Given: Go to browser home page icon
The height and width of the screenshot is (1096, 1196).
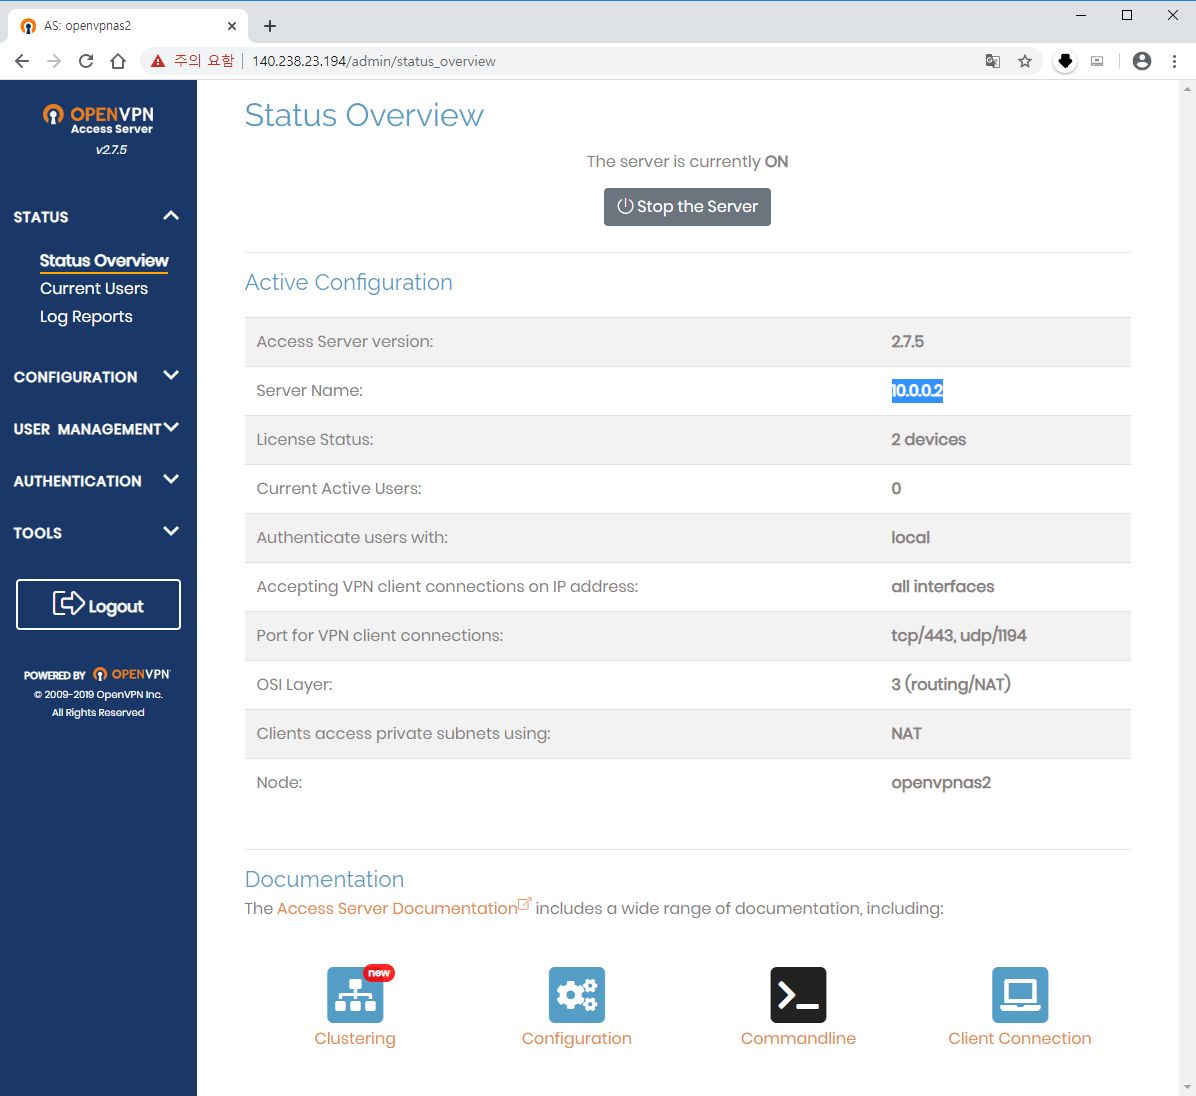Looking at the screenshot, I should (117, 61).
